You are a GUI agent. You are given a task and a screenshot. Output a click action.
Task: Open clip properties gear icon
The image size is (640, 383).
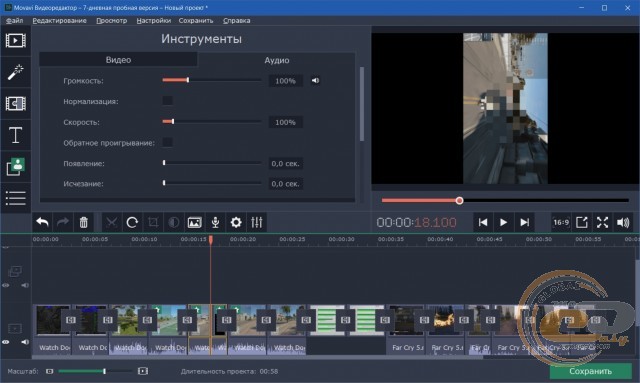(x=236, y=222)
